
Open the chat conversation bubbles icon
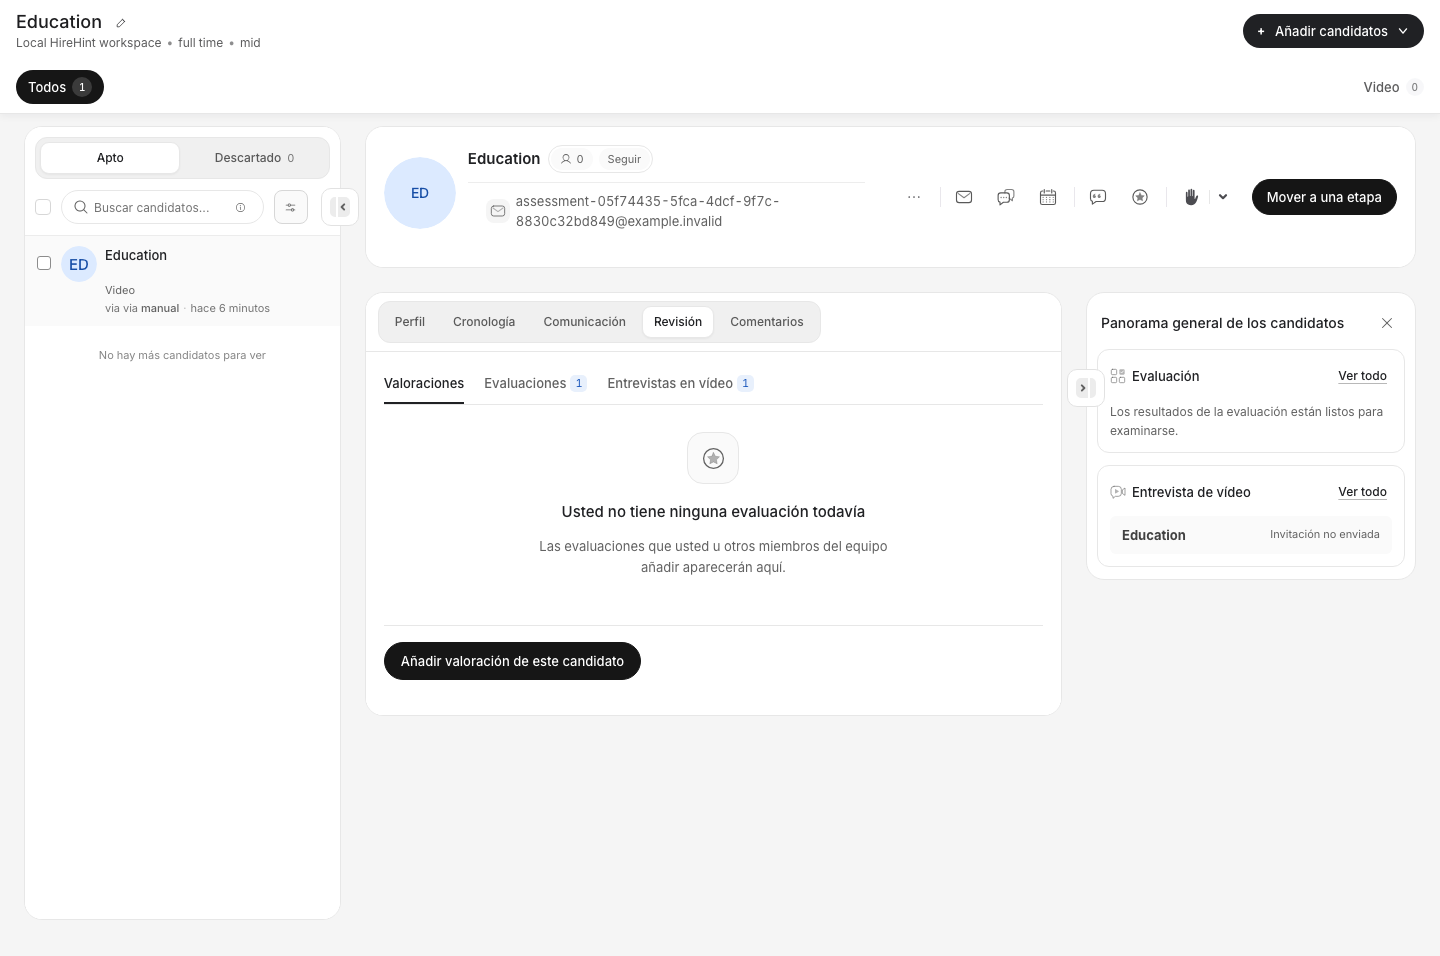[x=1006, y=197]
